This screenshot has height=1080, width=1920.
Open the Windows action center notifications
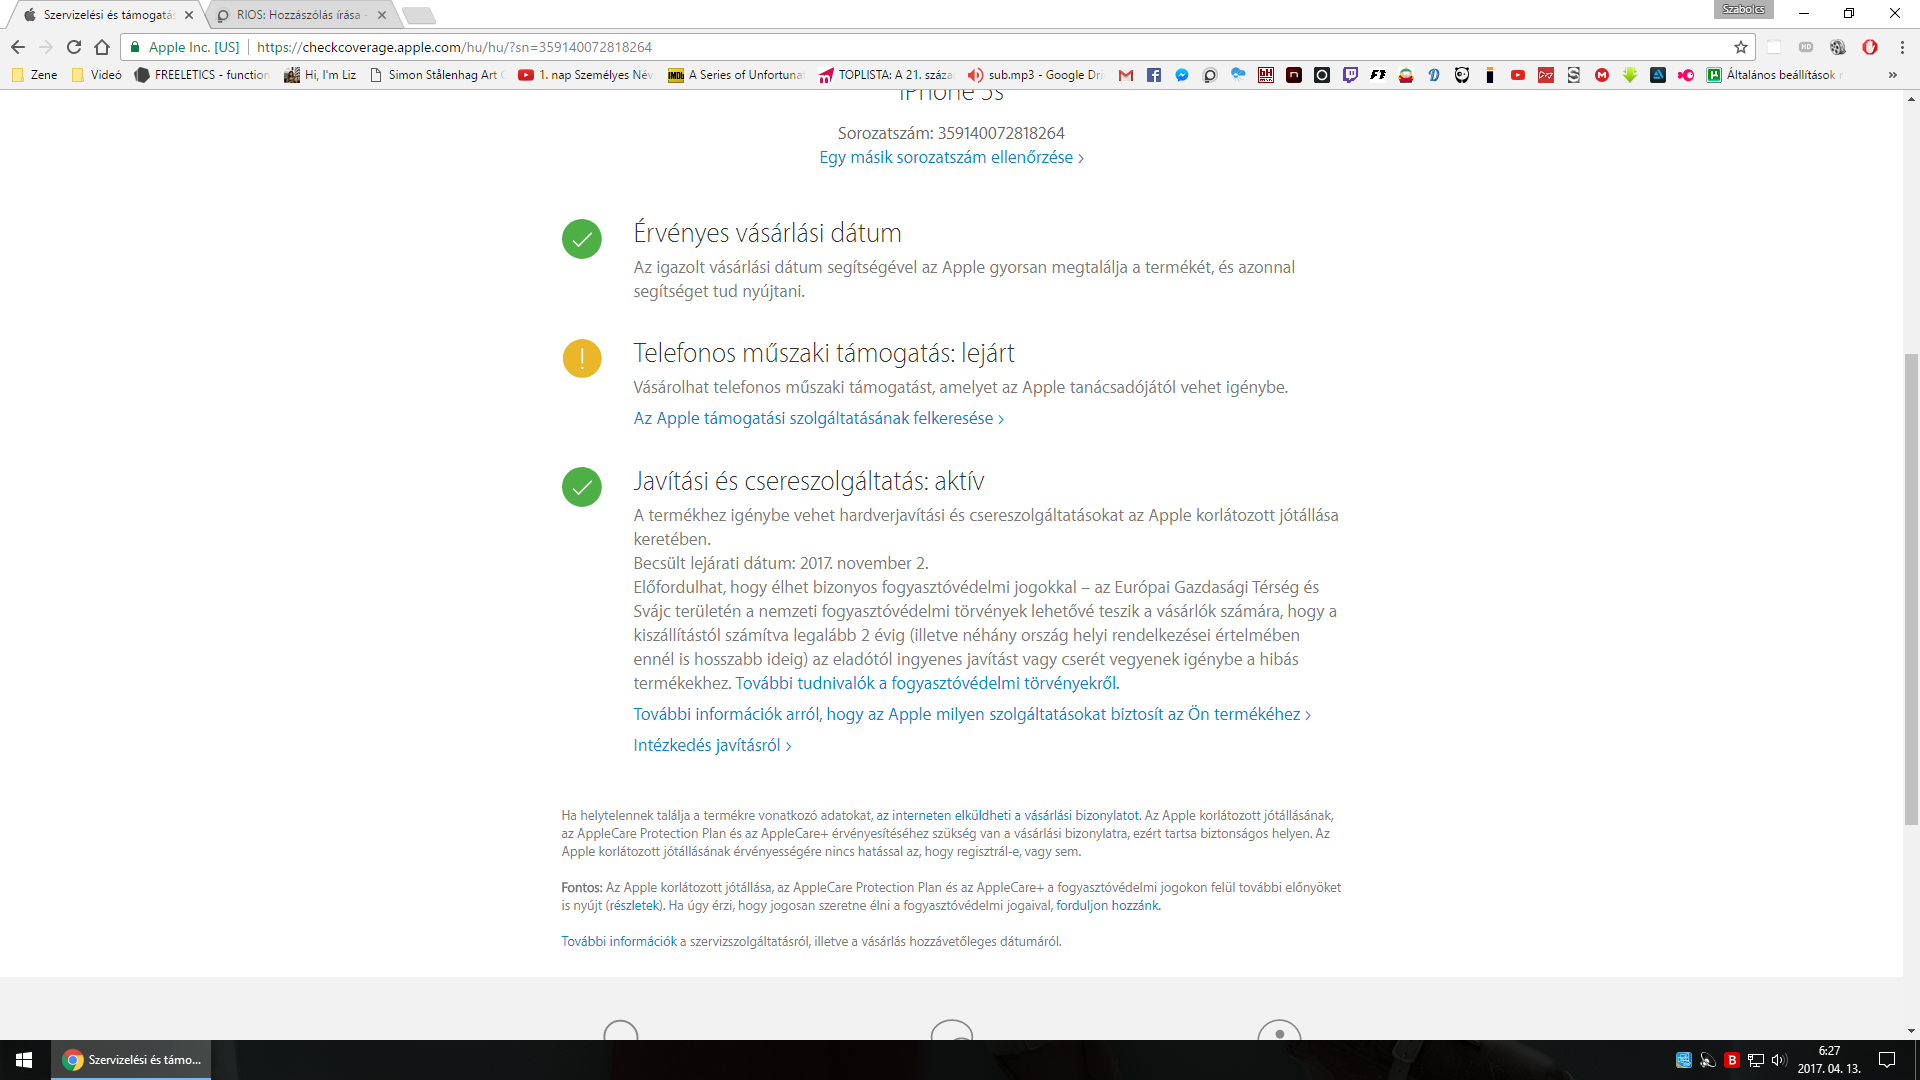(1887, 1060)
